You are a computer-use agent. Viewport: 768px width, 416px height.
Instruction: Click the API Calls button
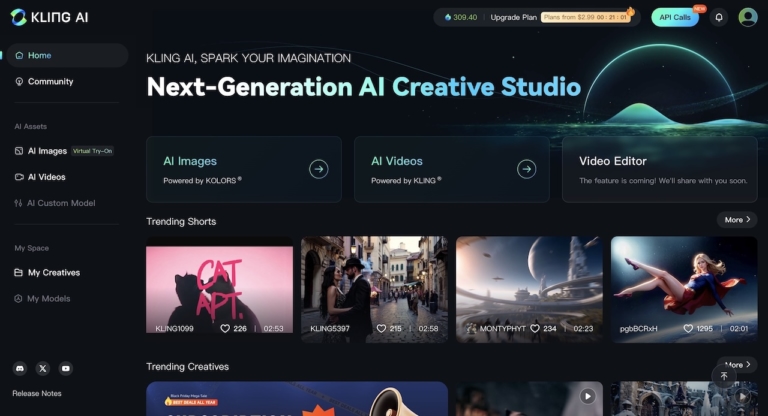click(674, 17)
